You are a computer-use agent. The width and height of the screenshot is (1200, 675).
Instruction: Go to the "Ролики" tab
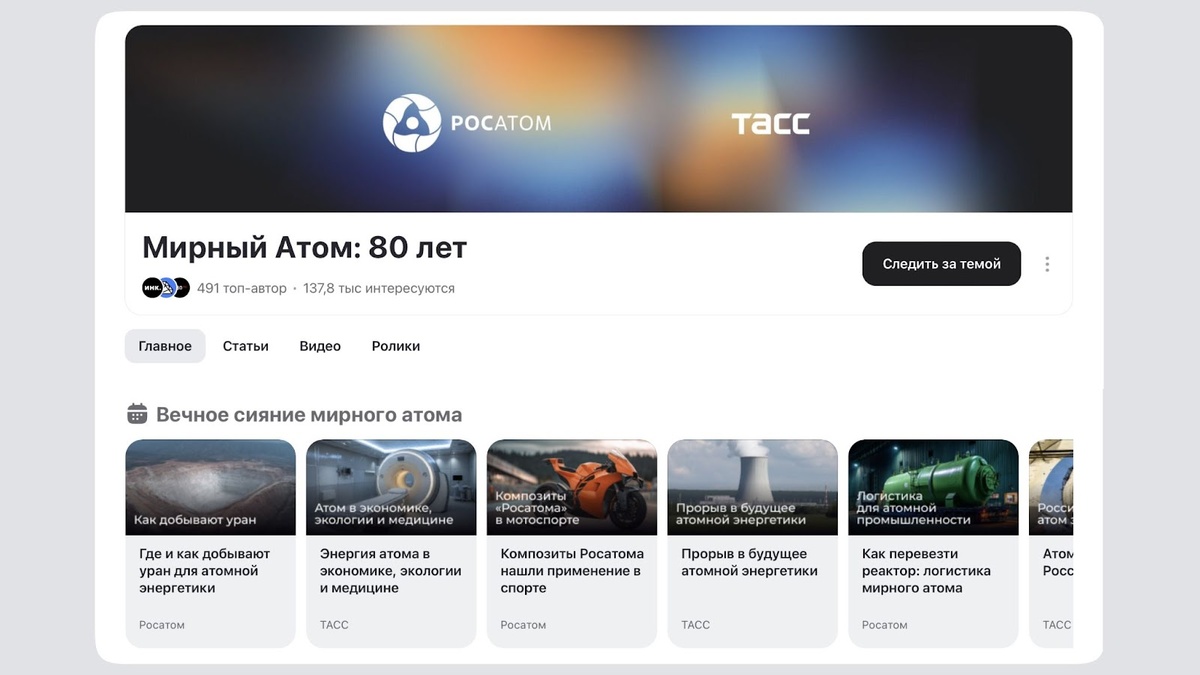[x=396, y=346]
